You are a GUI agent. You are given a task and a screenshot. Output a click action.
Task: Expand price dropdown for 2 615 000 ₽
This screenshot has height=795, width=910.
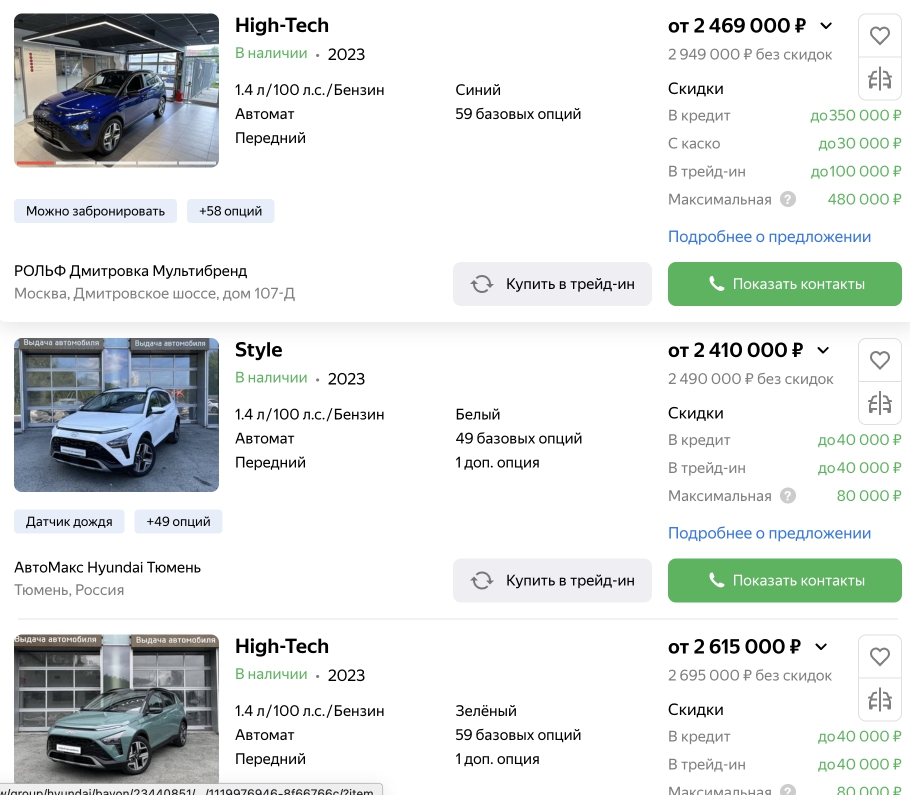[821, 647]
